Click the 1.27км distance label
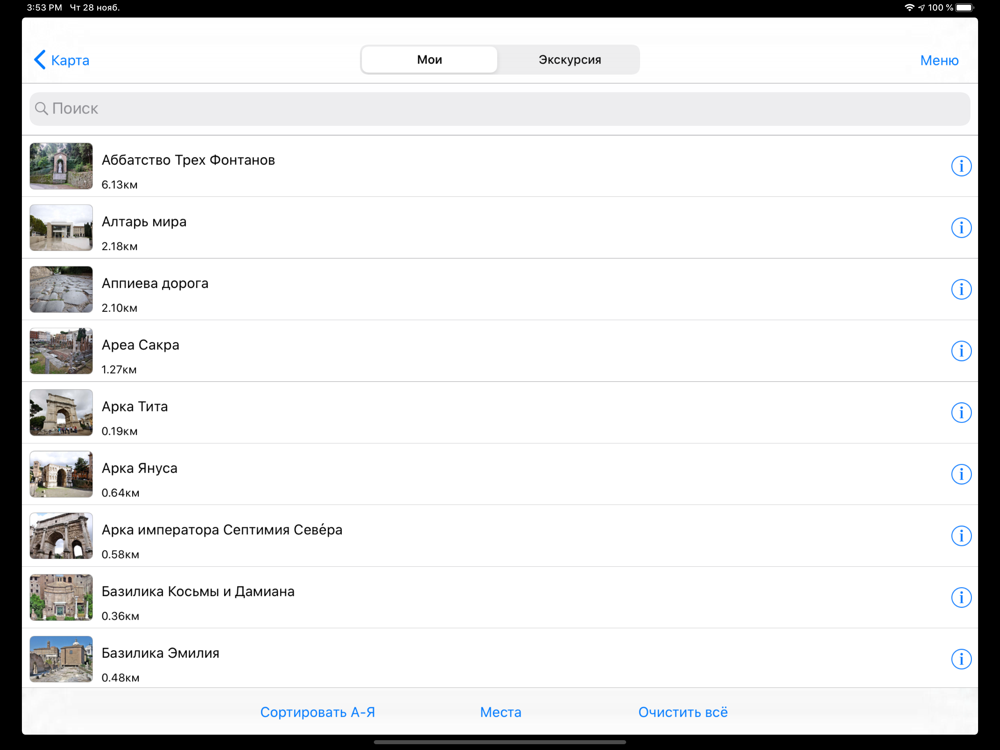1000x750 pixels. 119,370
